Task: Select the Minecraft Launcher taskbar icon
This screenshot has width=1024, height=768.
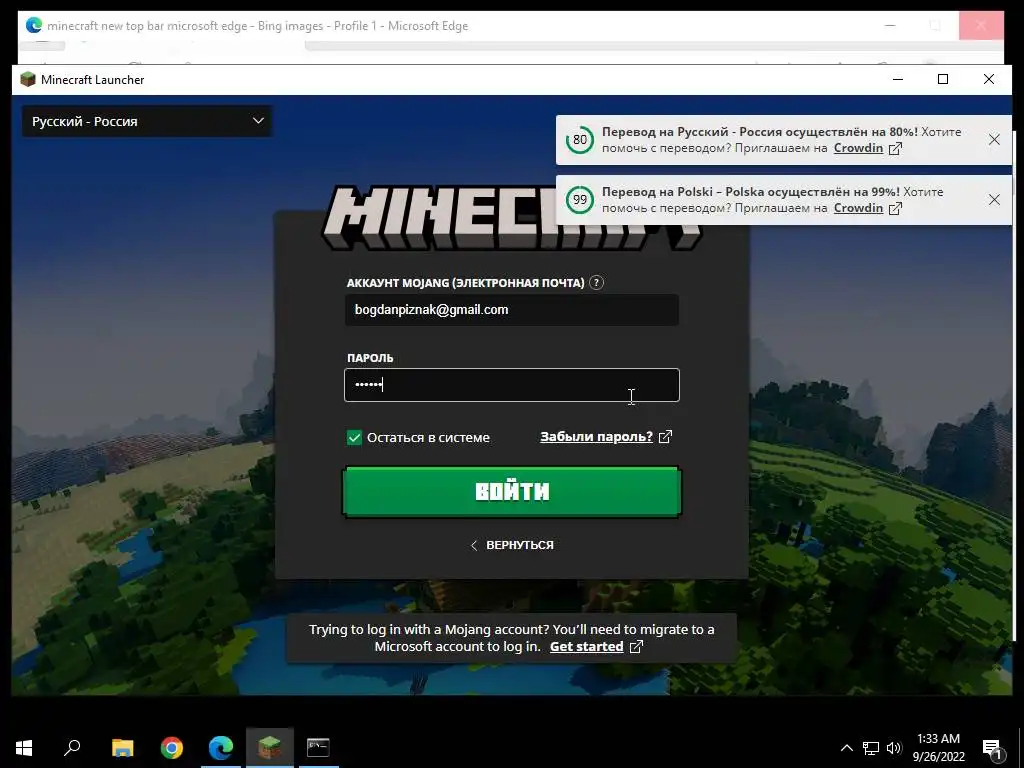Action: click(x=270, y=748)
